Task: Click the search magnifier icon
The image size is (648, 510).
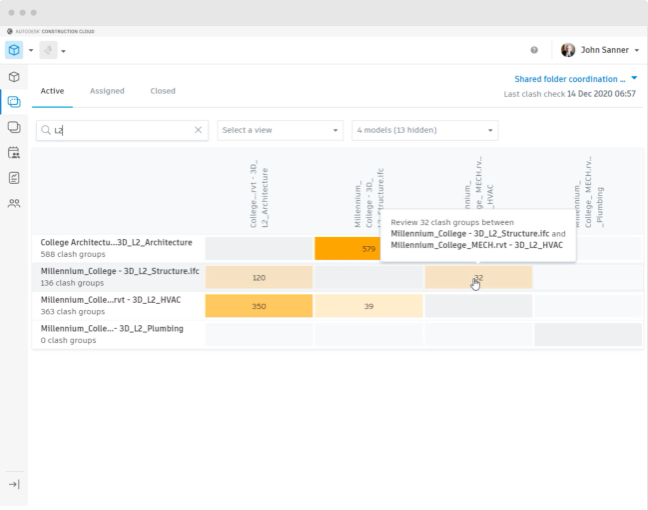Action: point(46,130)
